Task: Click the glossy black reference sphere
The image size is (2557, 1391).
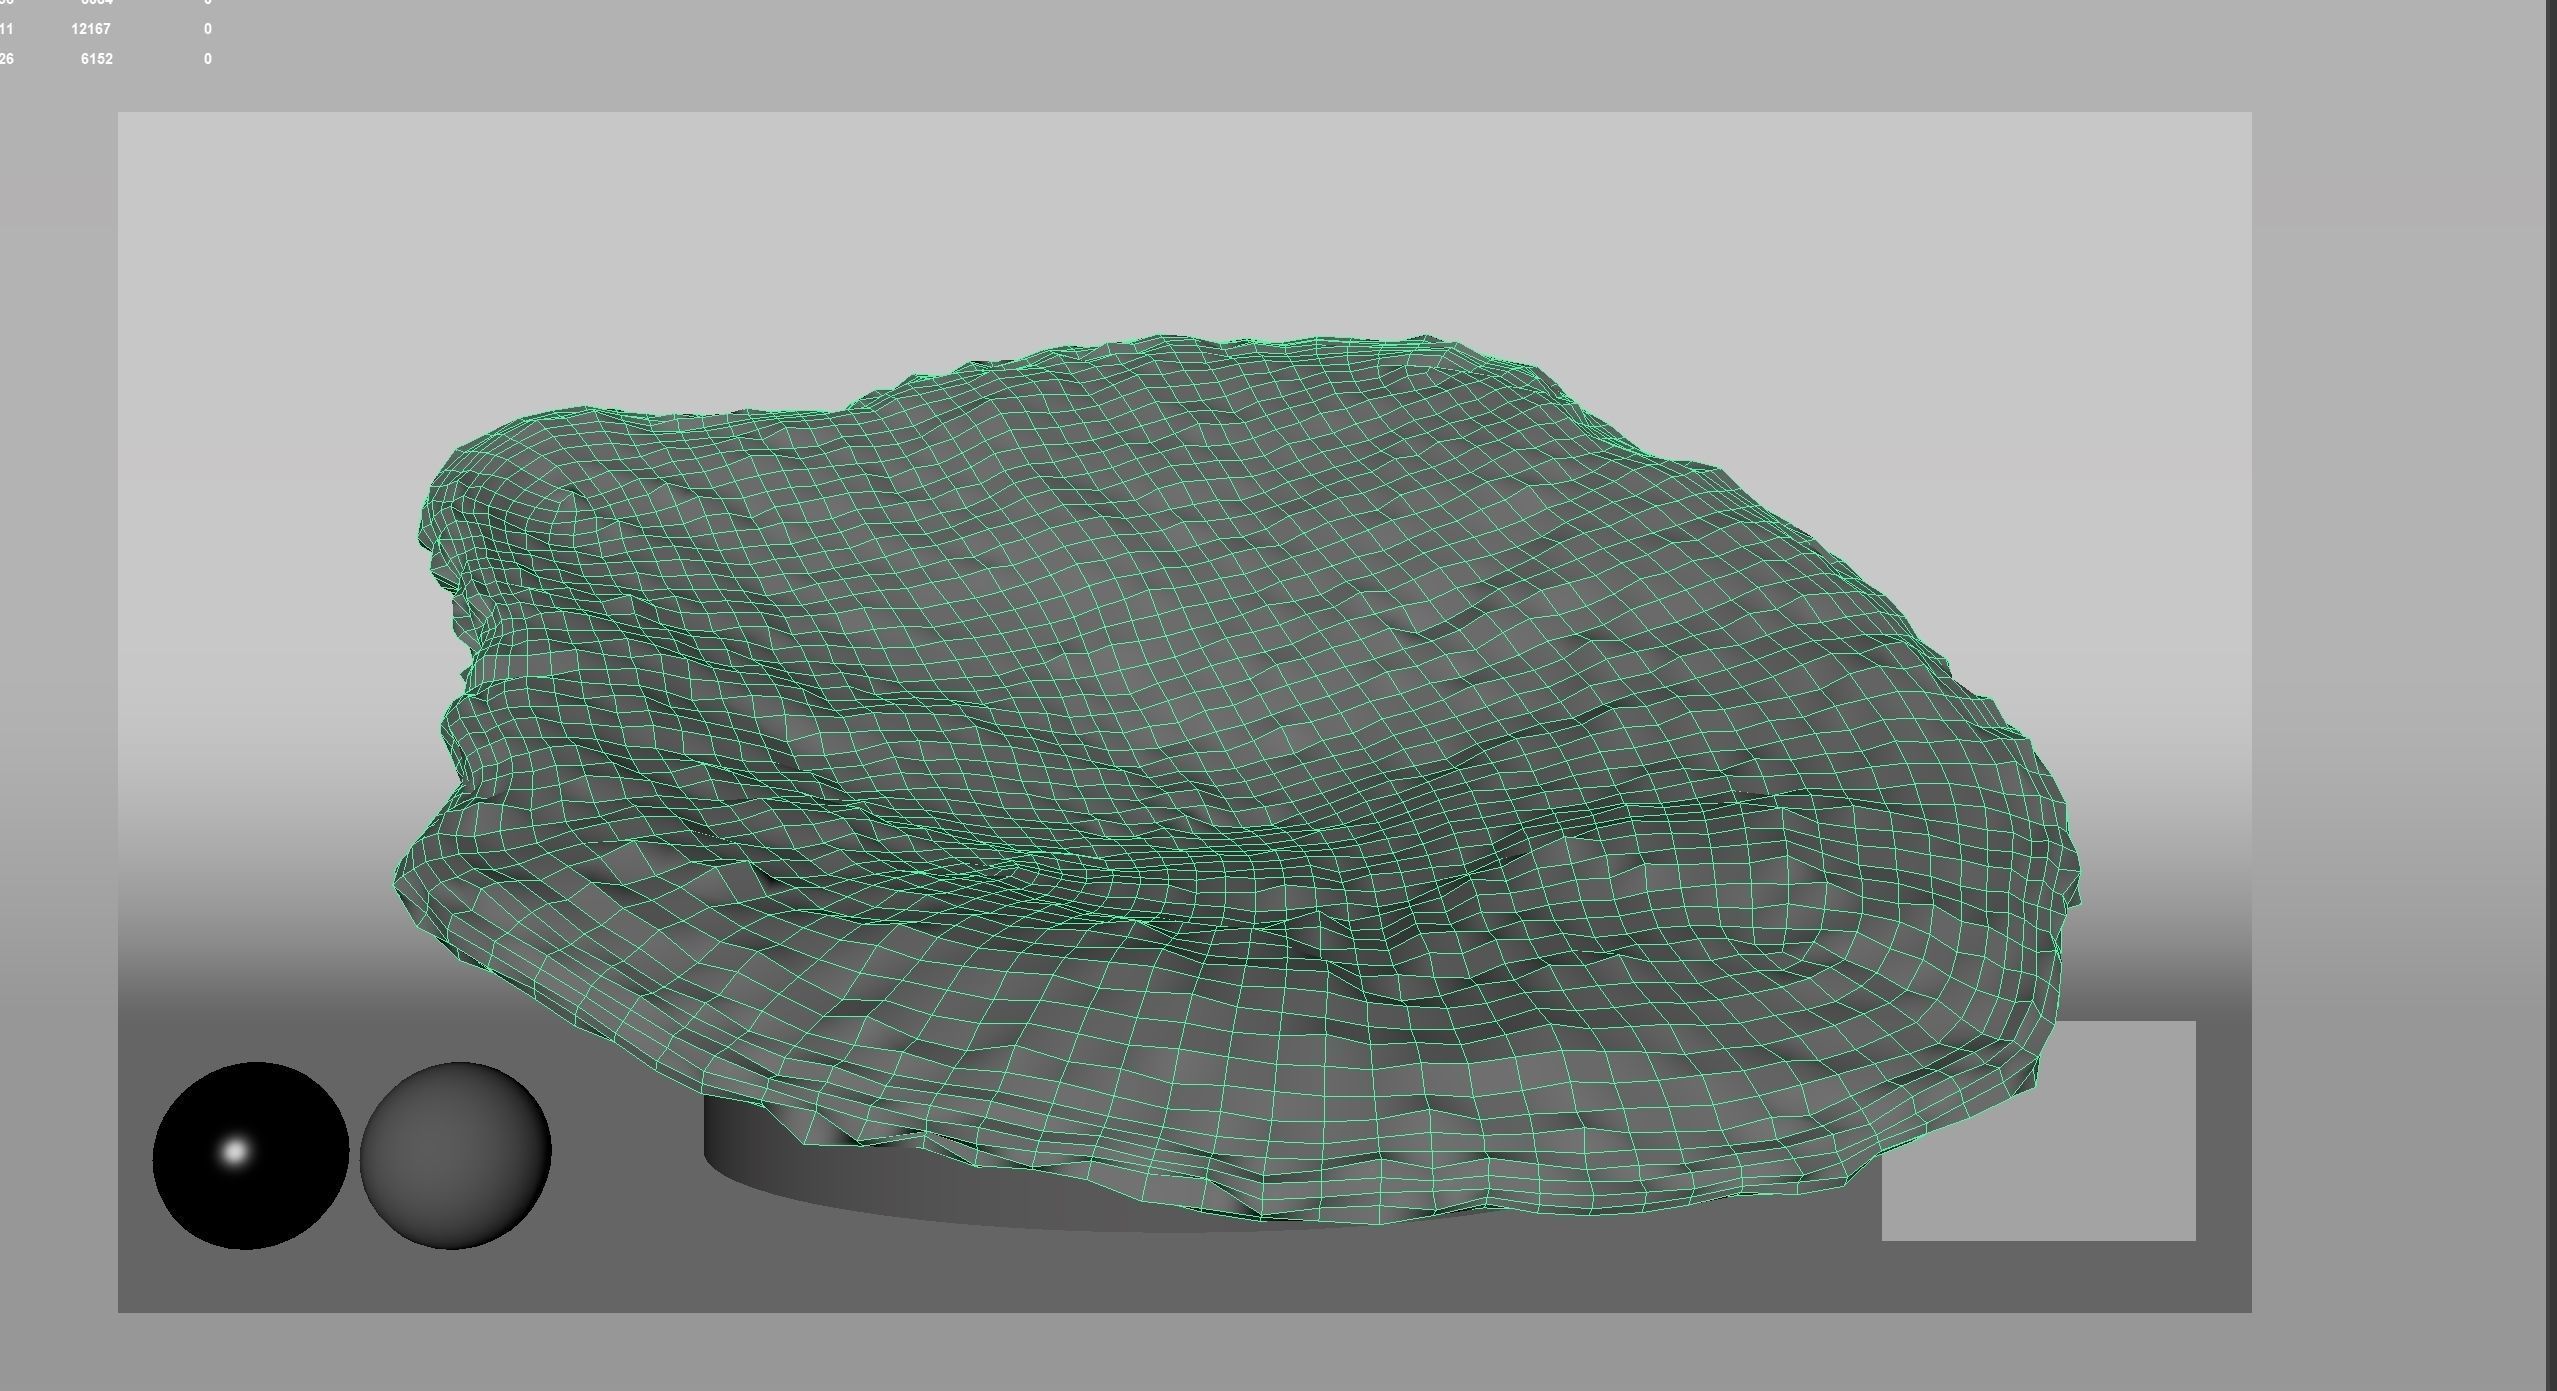Action: [x=250, y=1155]
